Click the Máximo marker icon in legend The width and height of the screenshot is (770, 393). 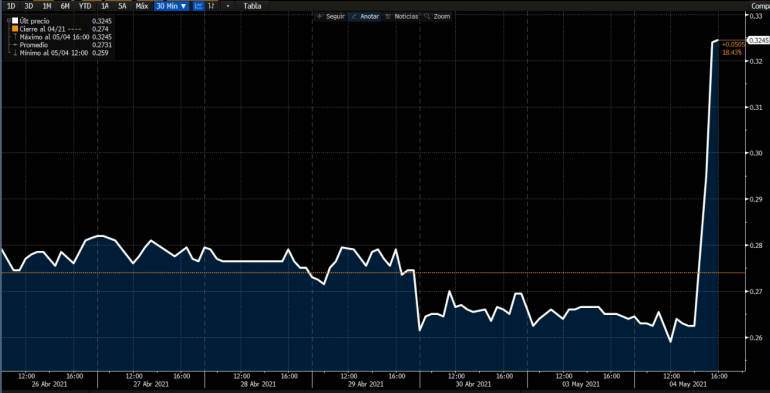pyautogui.click(x=15, y=37)
